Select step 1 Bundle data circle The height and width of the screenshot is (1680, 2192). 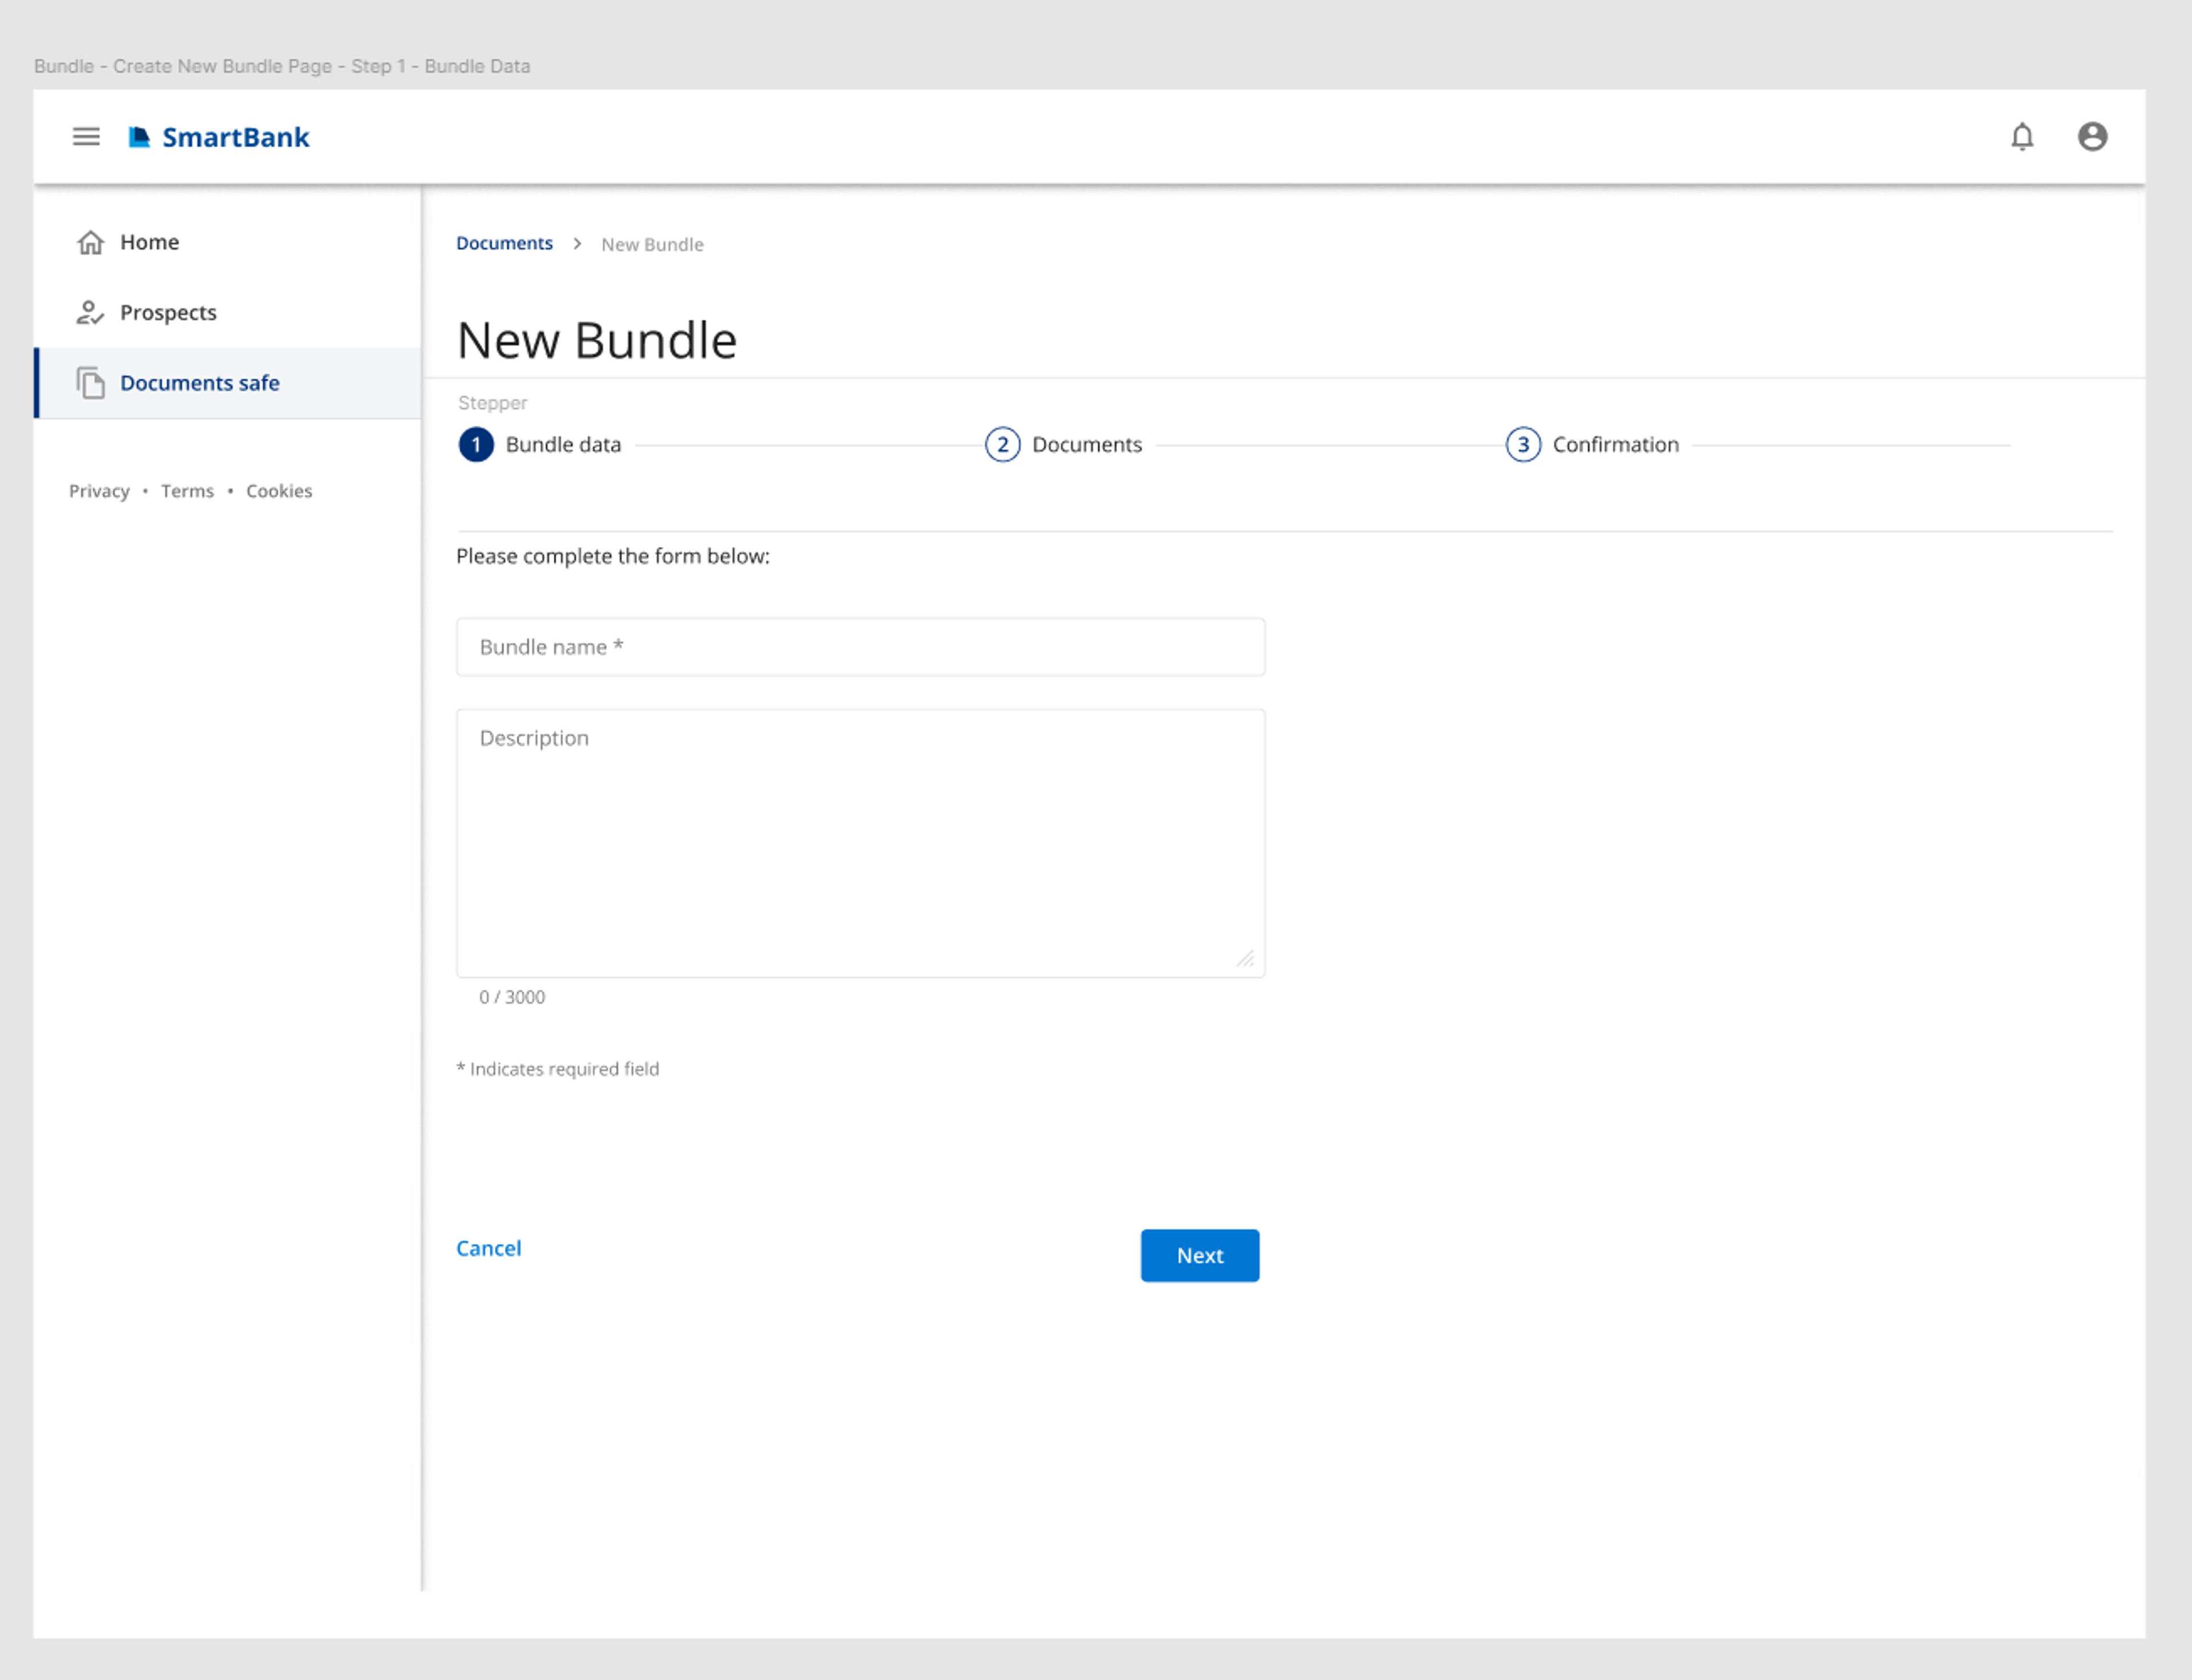point(476,444)
